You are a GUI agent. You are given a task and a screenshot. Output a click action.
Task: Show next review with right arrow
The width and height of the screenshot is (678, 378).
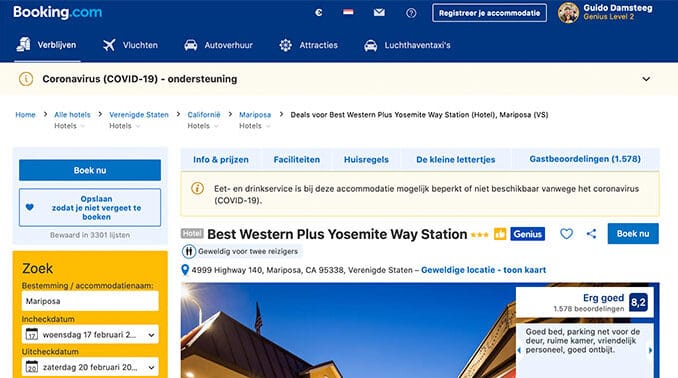click(x=650, y=350)
